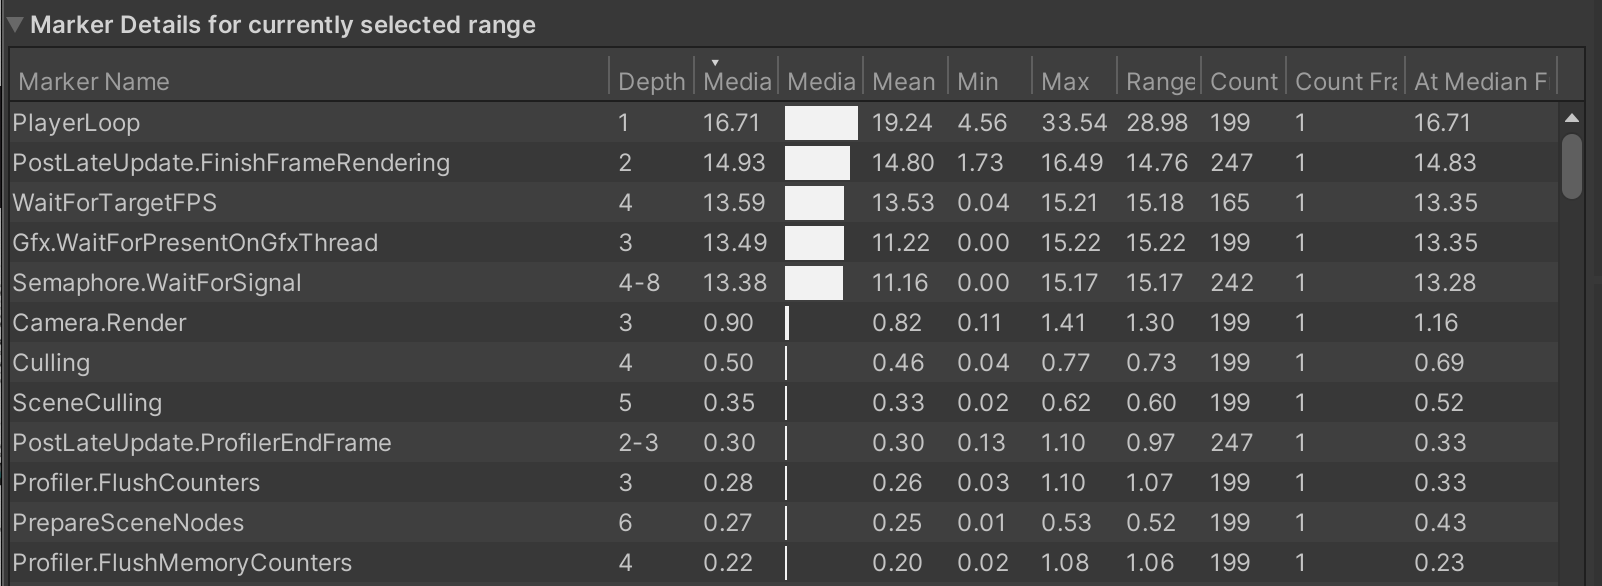This screenshot has width=1602, height=586.
Task: Click the Marker Name column header
Action: 93,81
